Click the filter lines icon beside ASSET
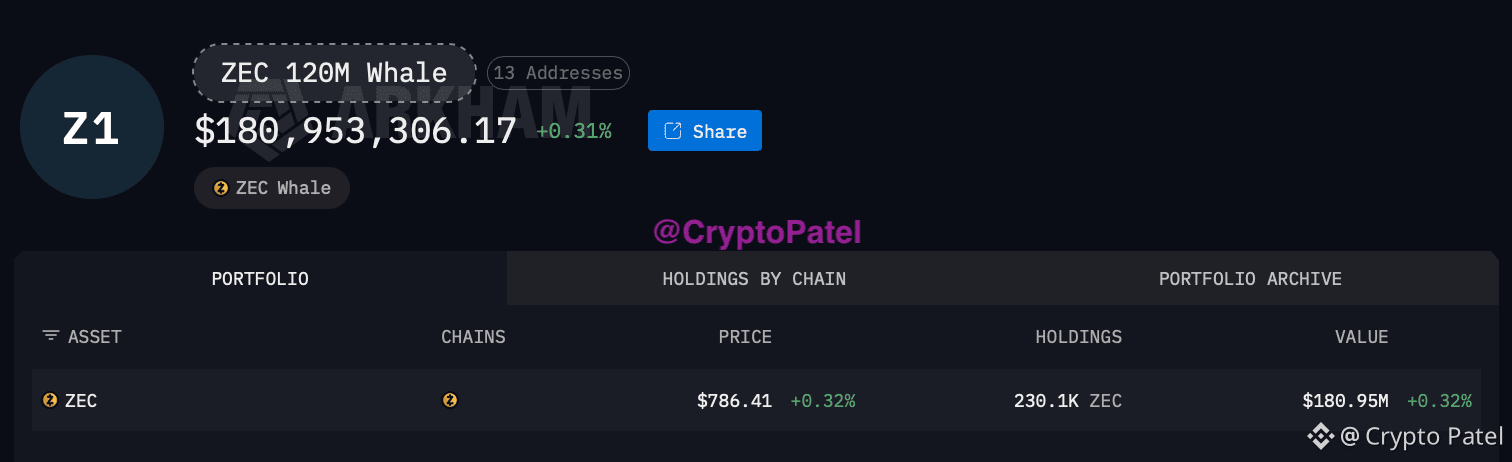 coord(51,336)
